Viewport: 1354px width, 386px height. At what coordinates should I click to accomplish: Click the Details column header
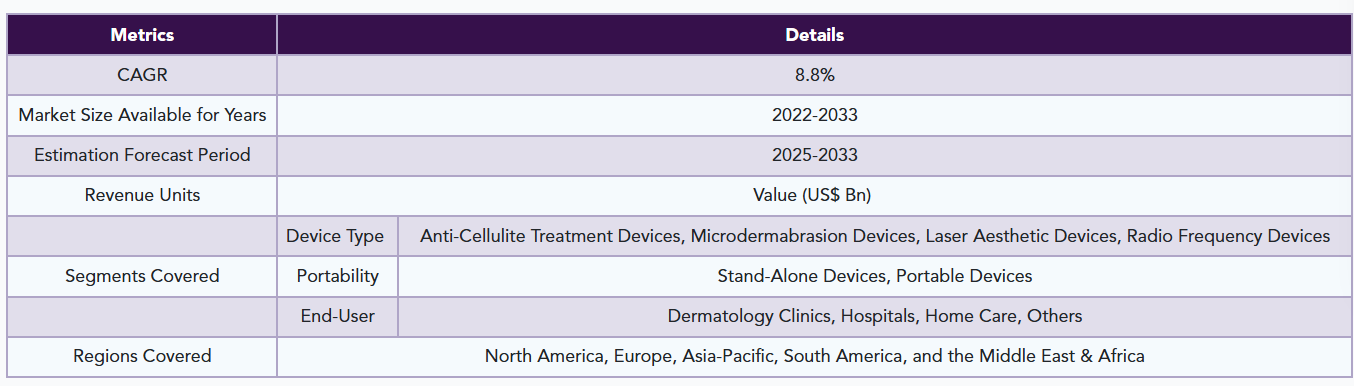coord(815,35)
